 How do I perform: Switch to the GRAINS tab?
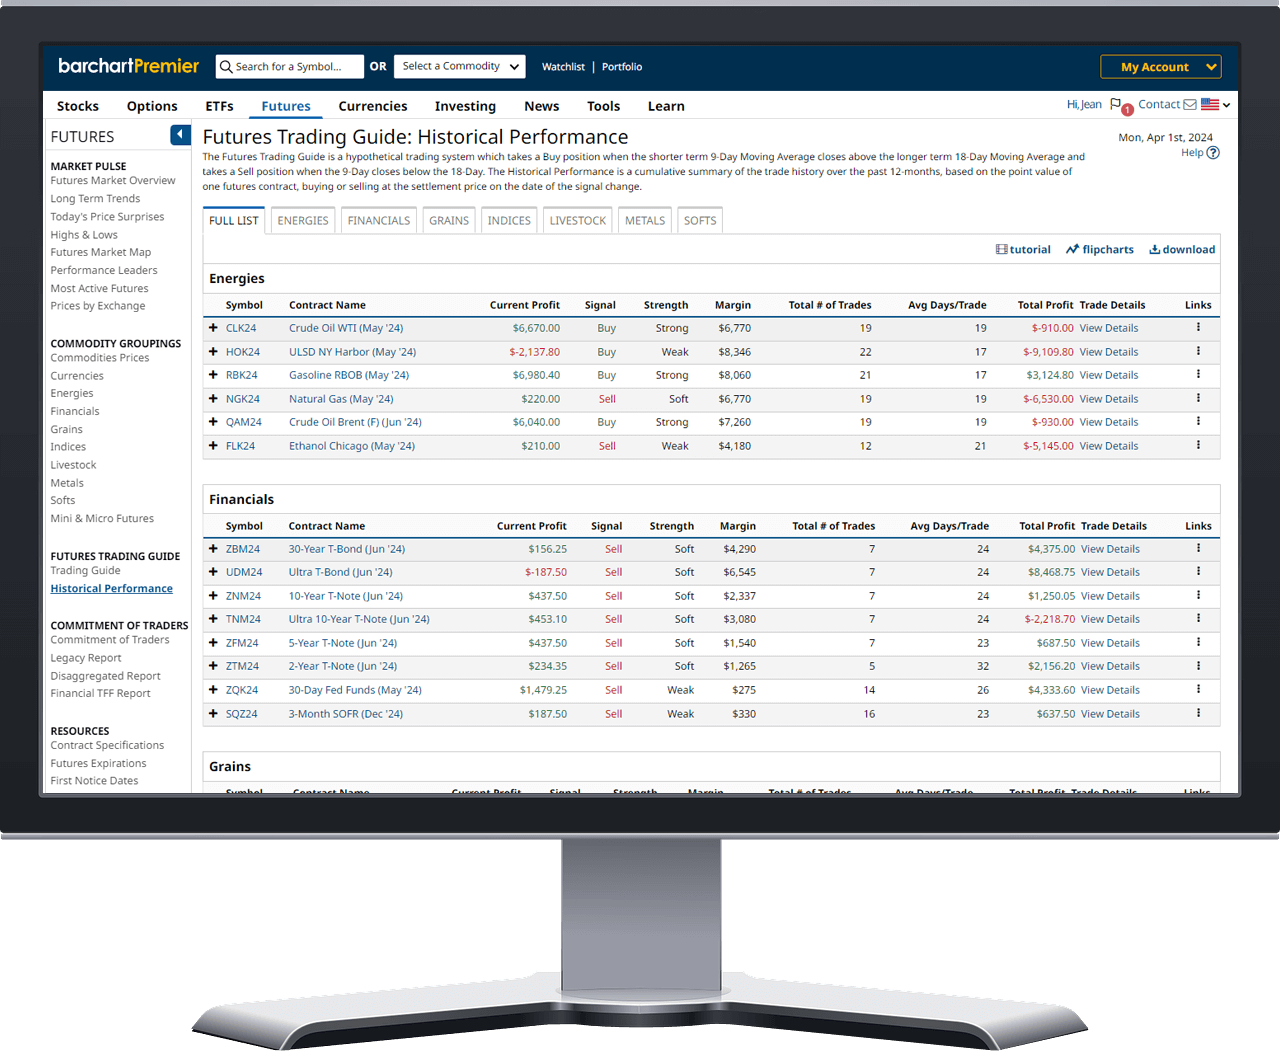(449, 221)
